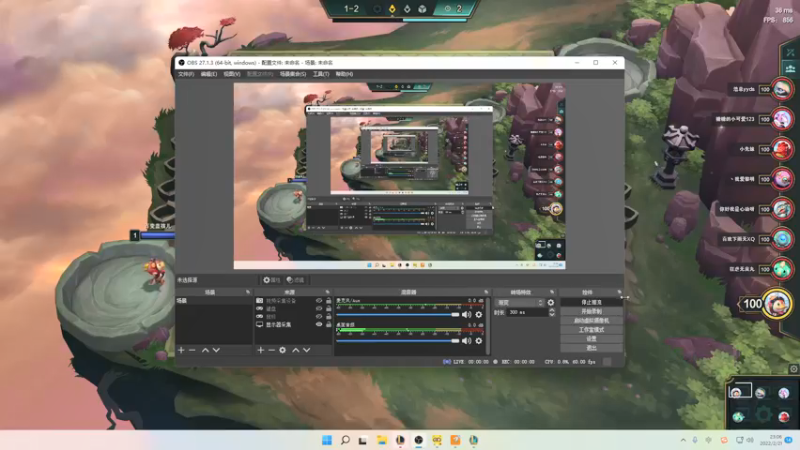Remove the selected scene with the minus icon
This screenshot has height=450, width=800.
[x=192, y=350]
